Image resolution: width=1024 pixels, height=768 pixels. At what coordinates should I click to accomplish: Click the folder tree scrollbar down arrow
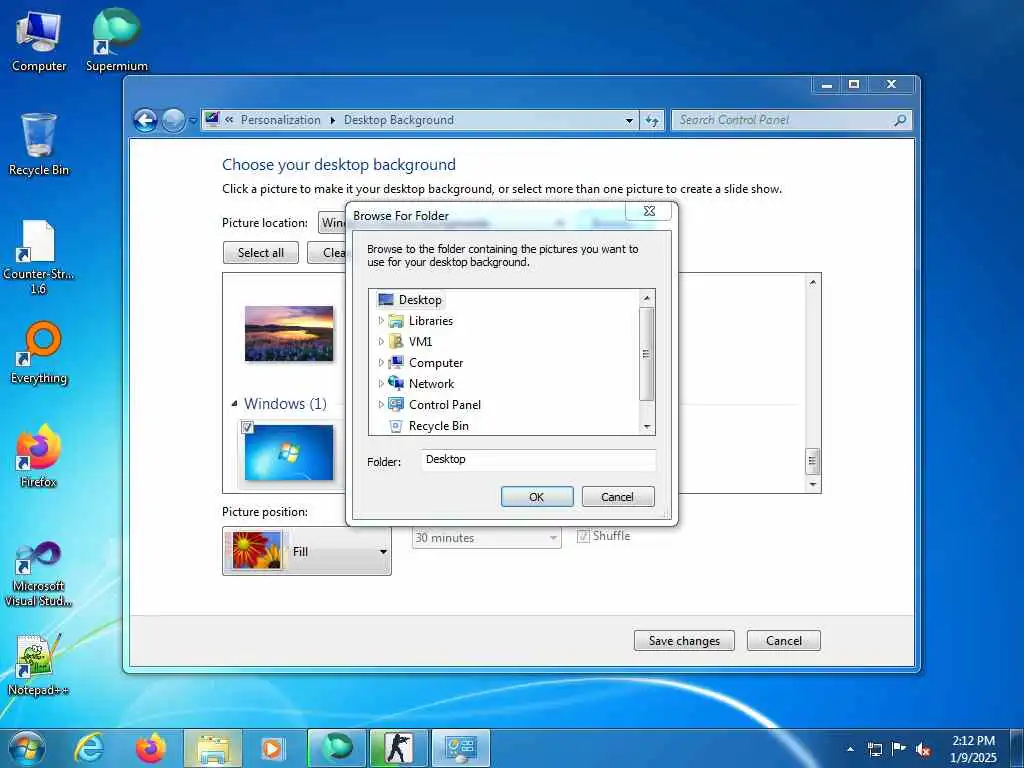tap(647, 427)
